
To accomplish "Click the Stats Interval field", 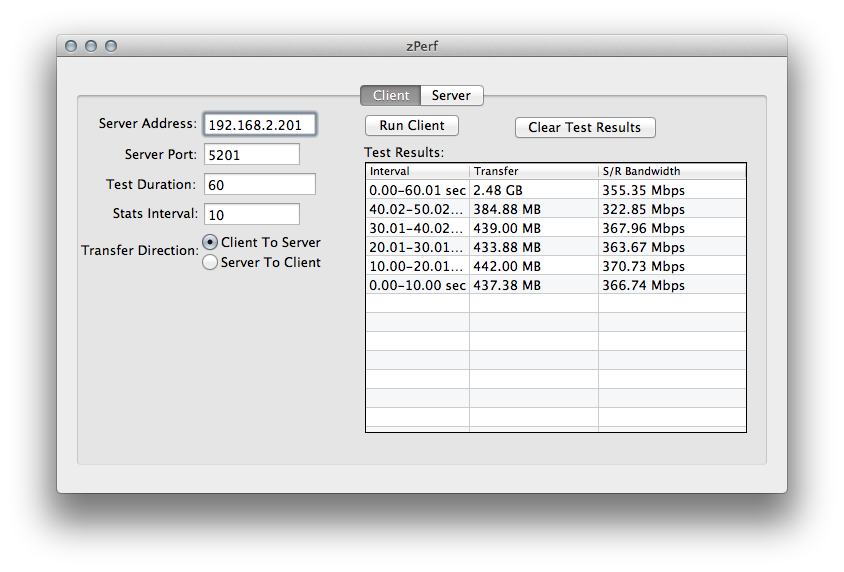I will [x=251, y=214].
